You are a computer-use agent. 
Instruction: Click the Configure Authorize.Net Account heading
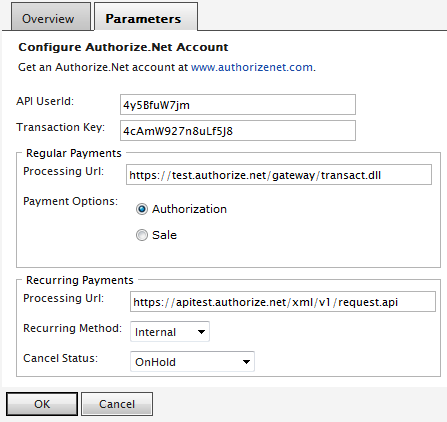point(123,47)
